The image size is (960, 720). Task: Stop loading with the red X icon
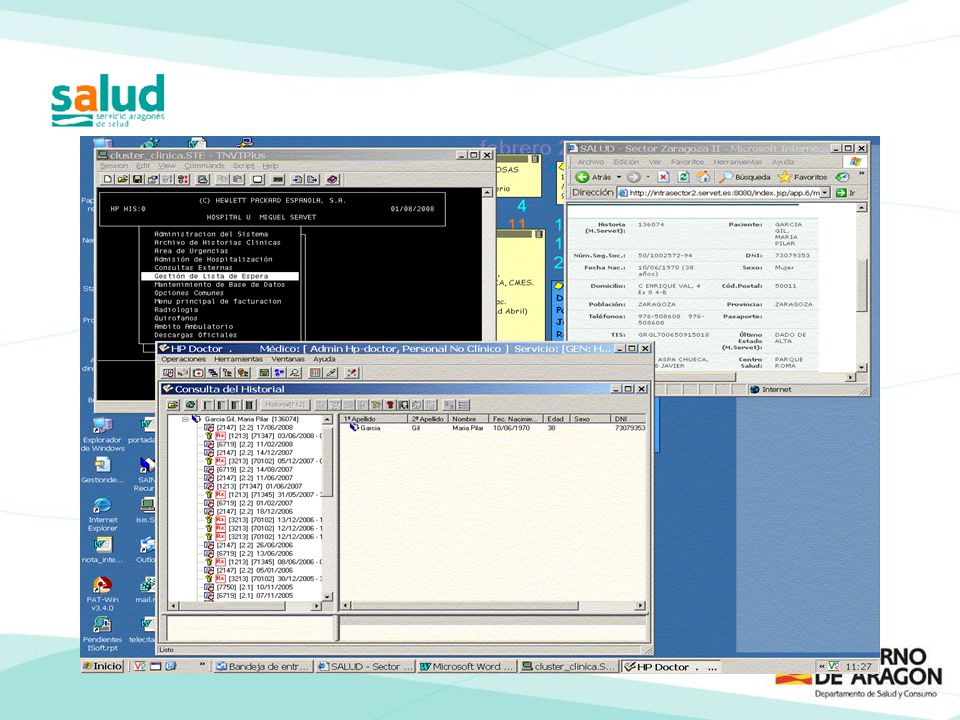pyautogui.click(x=663, y=177)
